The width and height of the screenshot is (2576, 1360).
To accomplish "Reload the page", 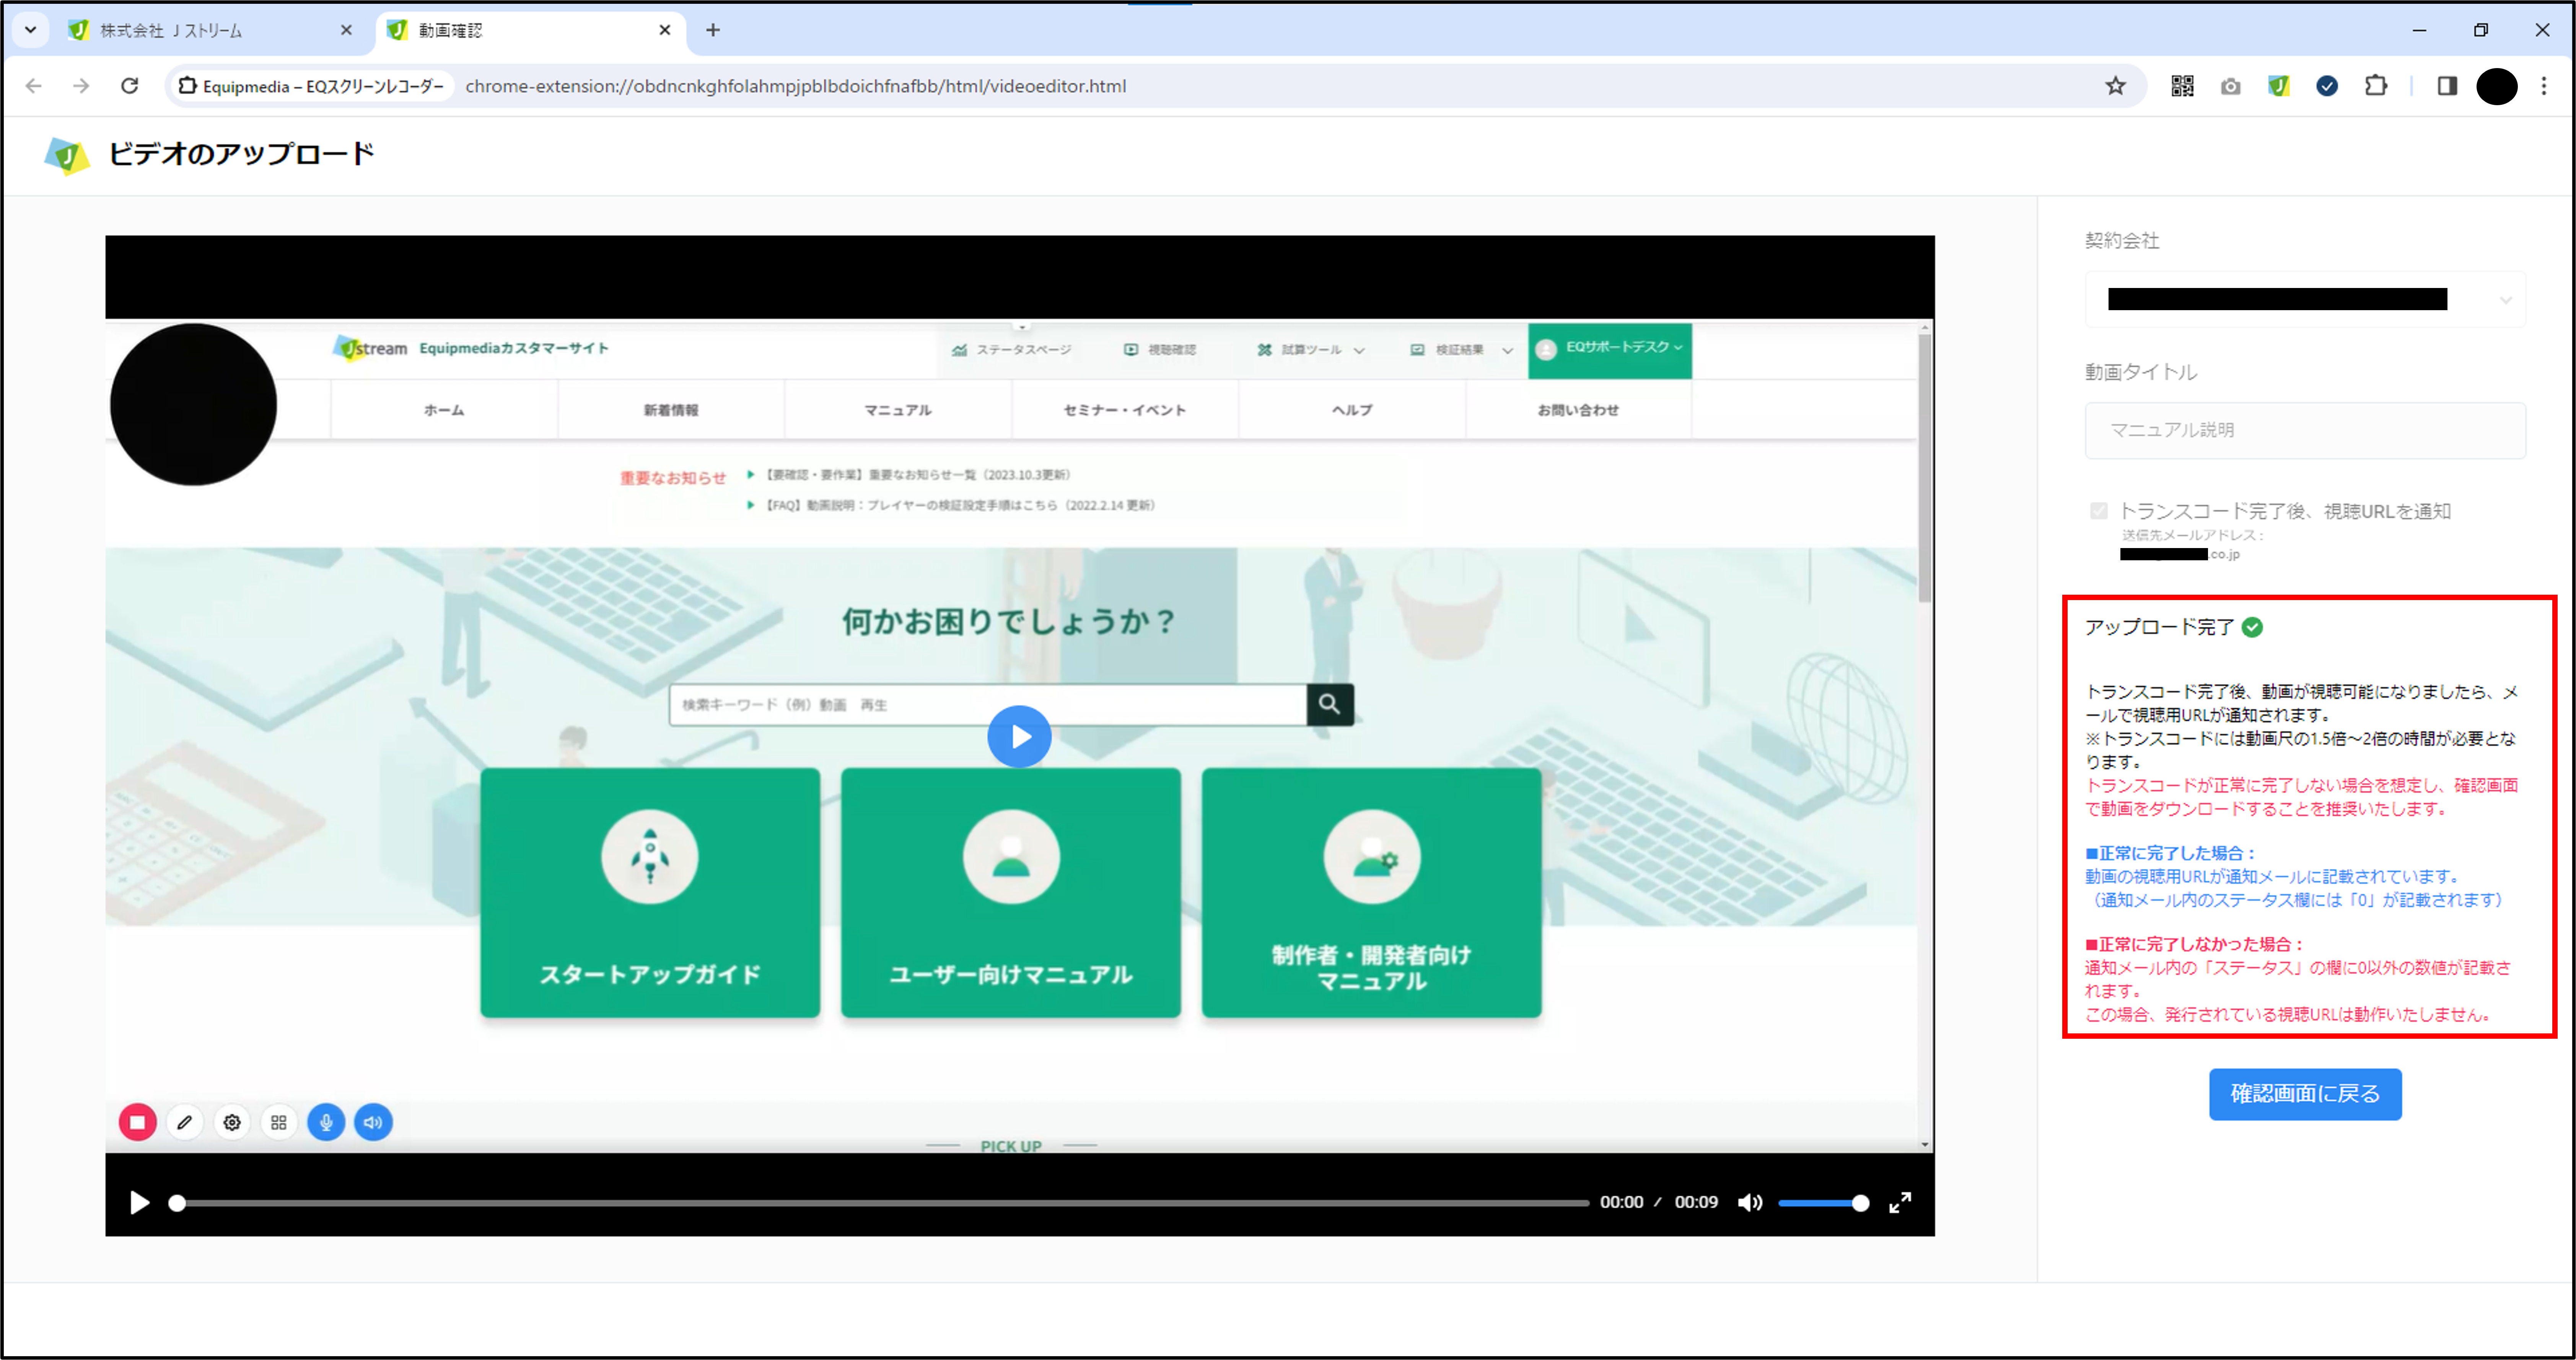I will click(130, 86).
